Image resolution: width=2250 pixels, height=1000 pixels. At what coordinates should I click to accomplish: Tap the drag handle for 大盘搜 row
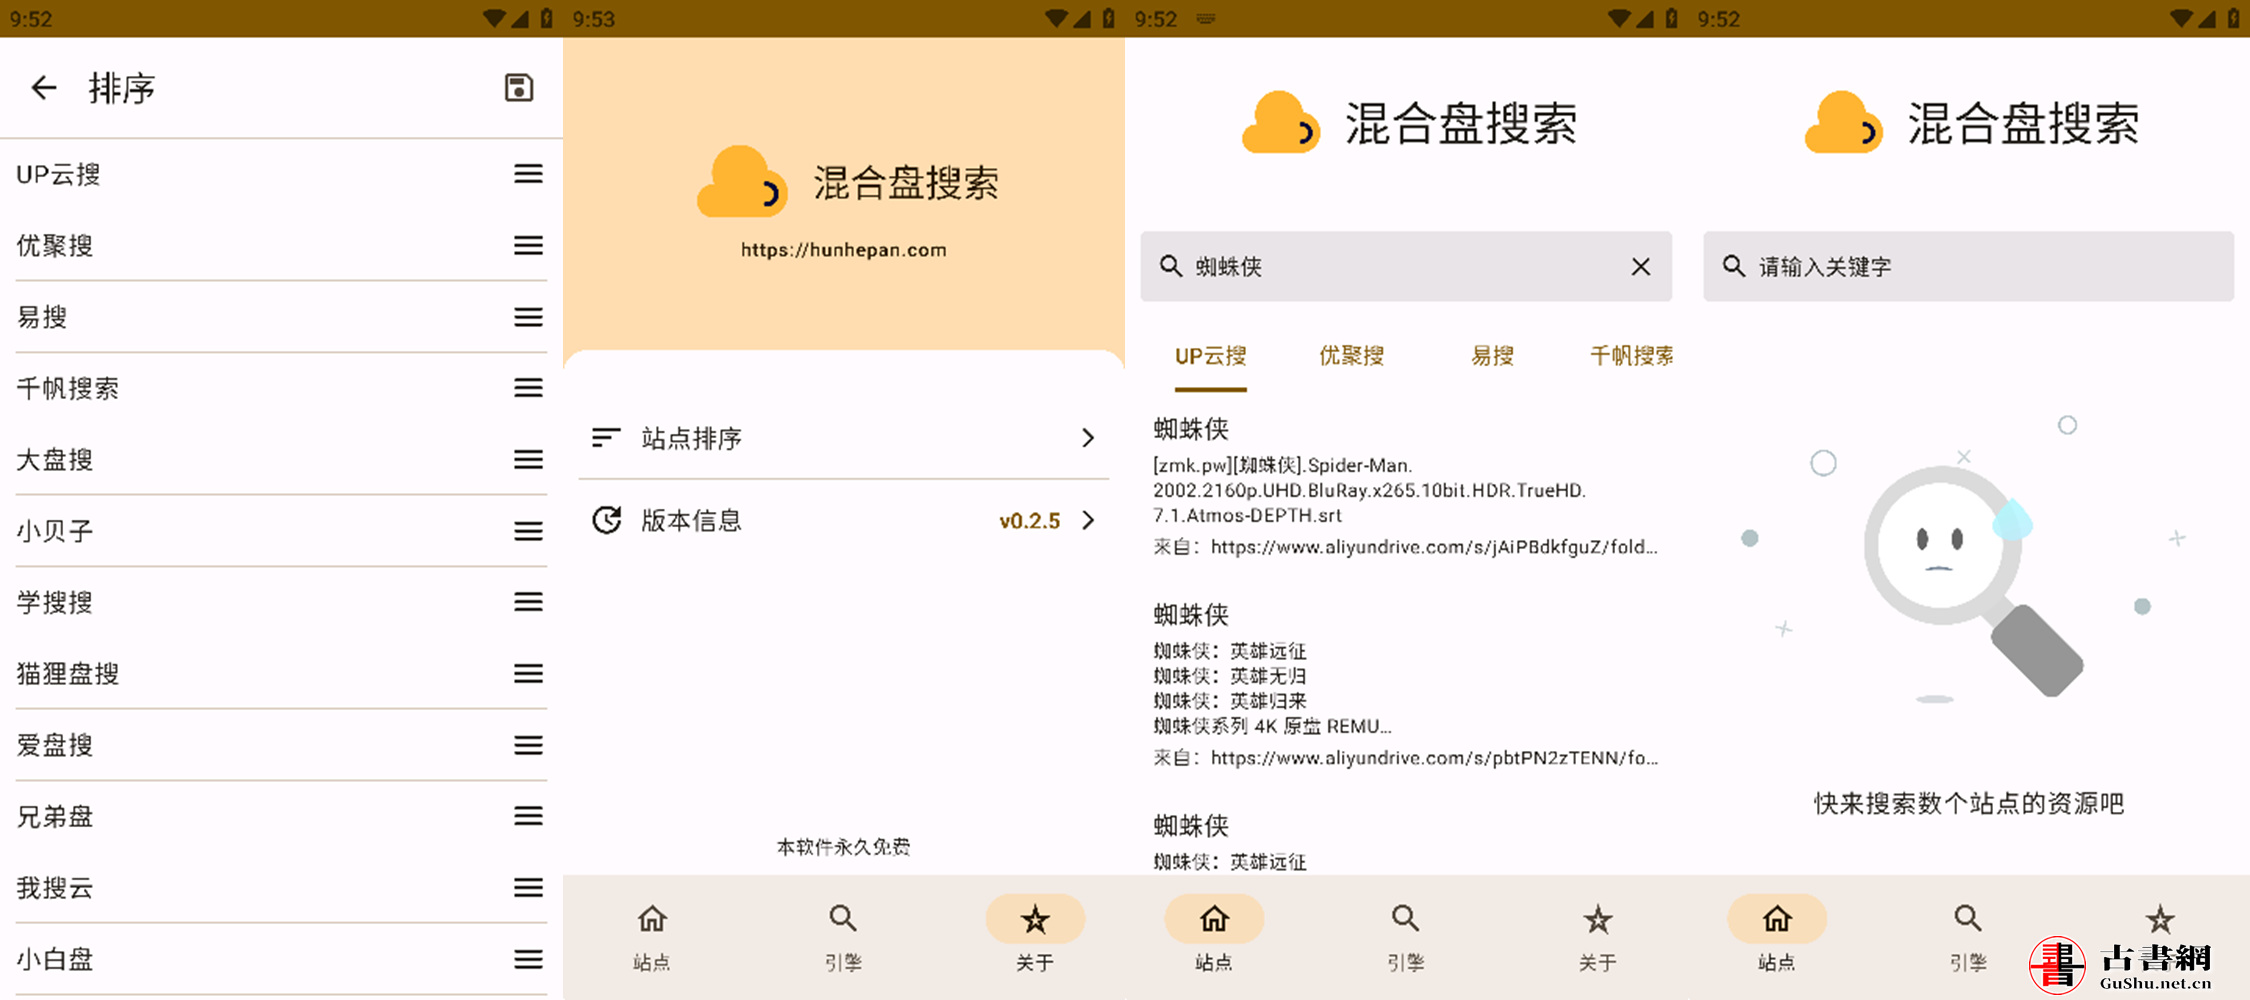pyautogui.click(x=529, y=460)
